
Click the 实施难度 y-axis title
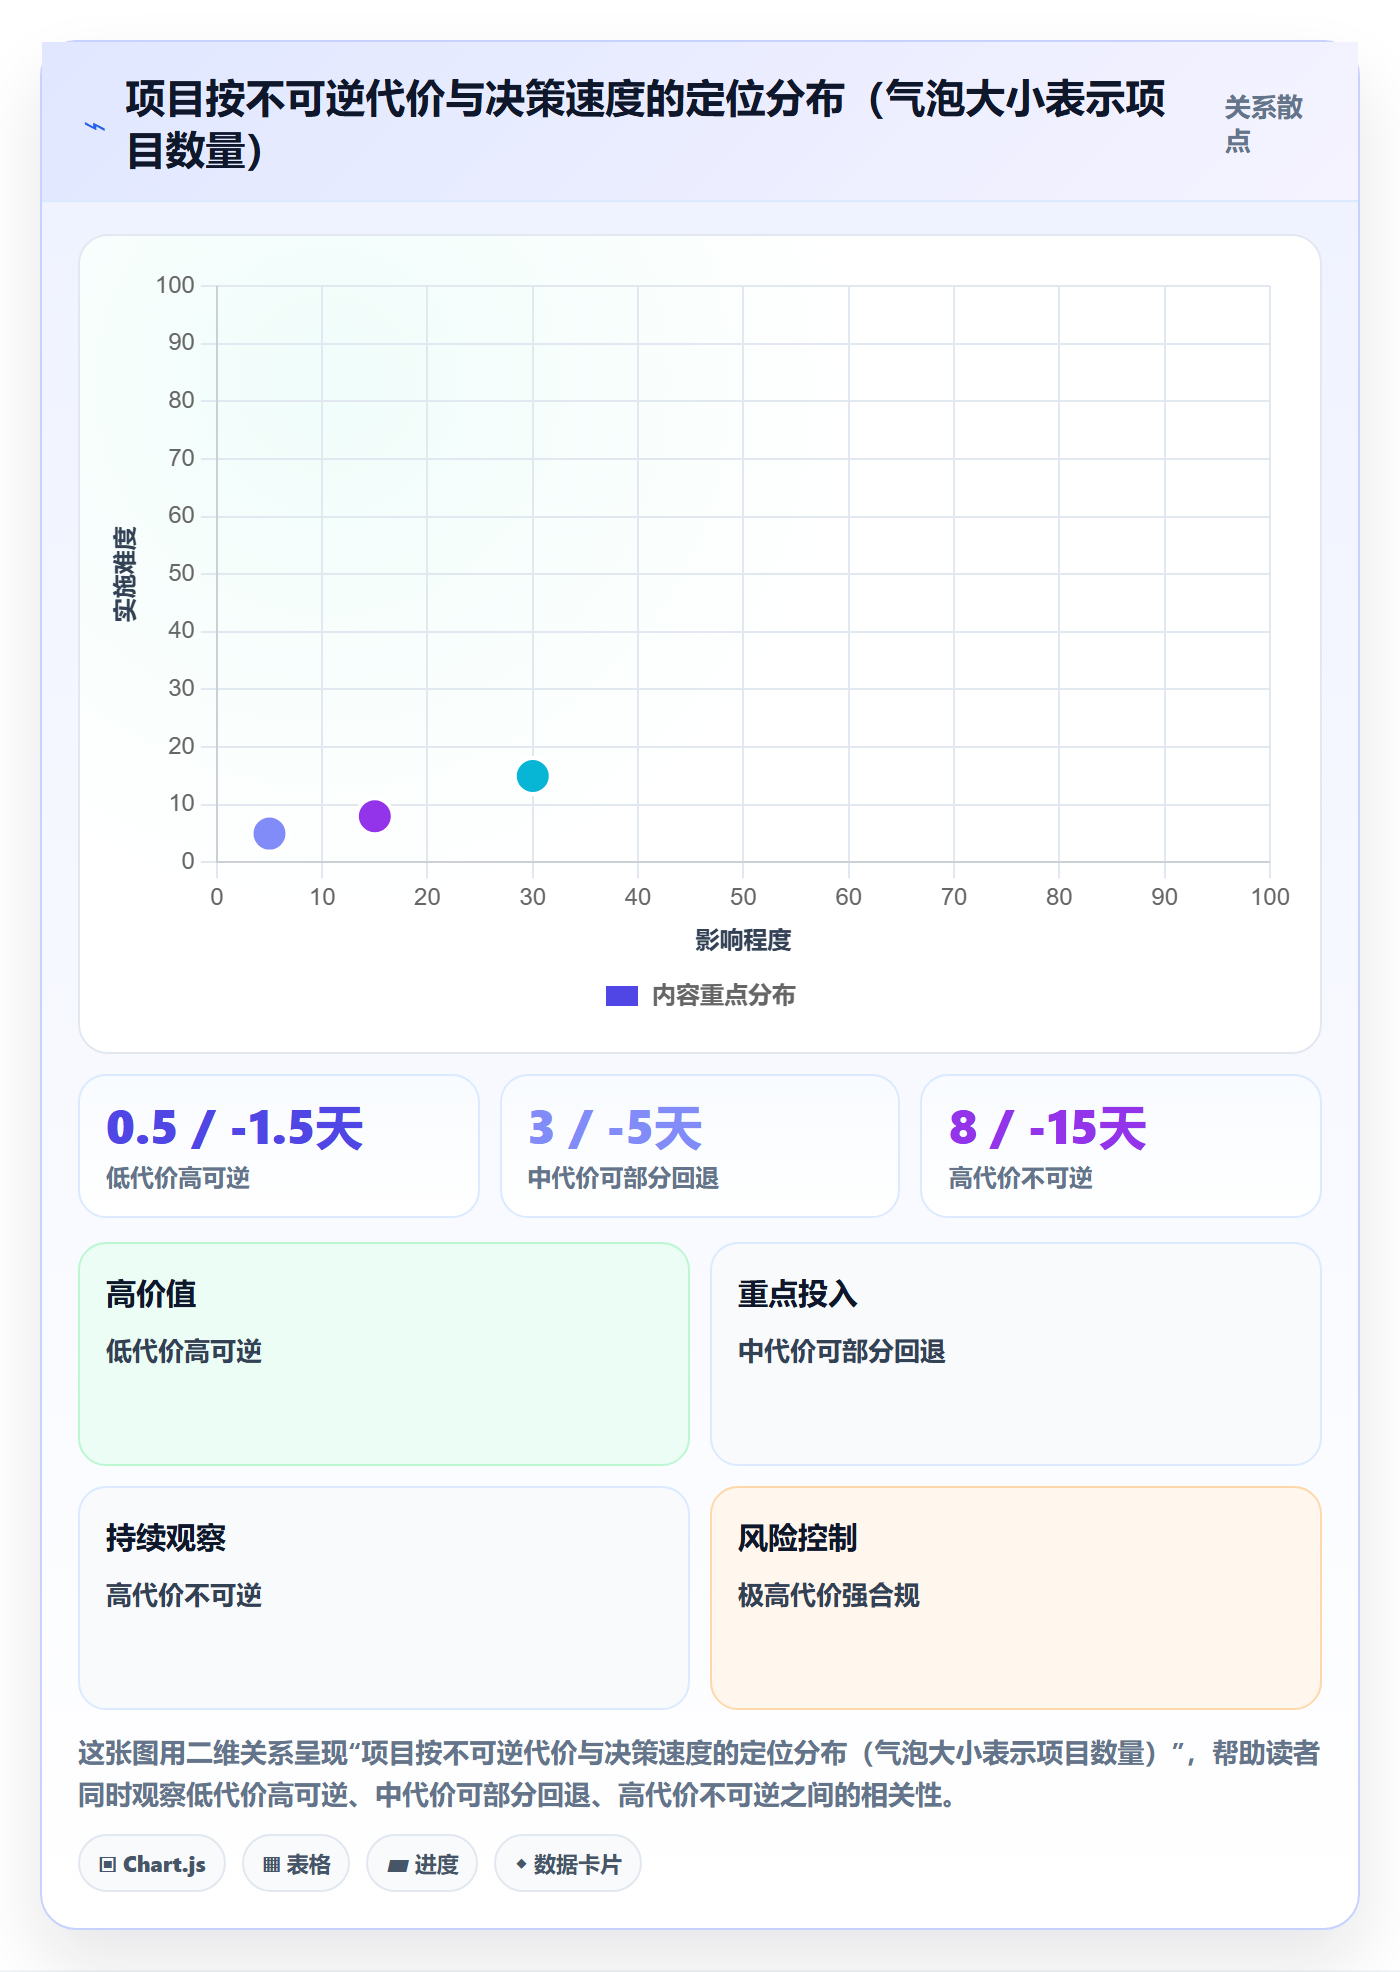(x=125, y=574)
